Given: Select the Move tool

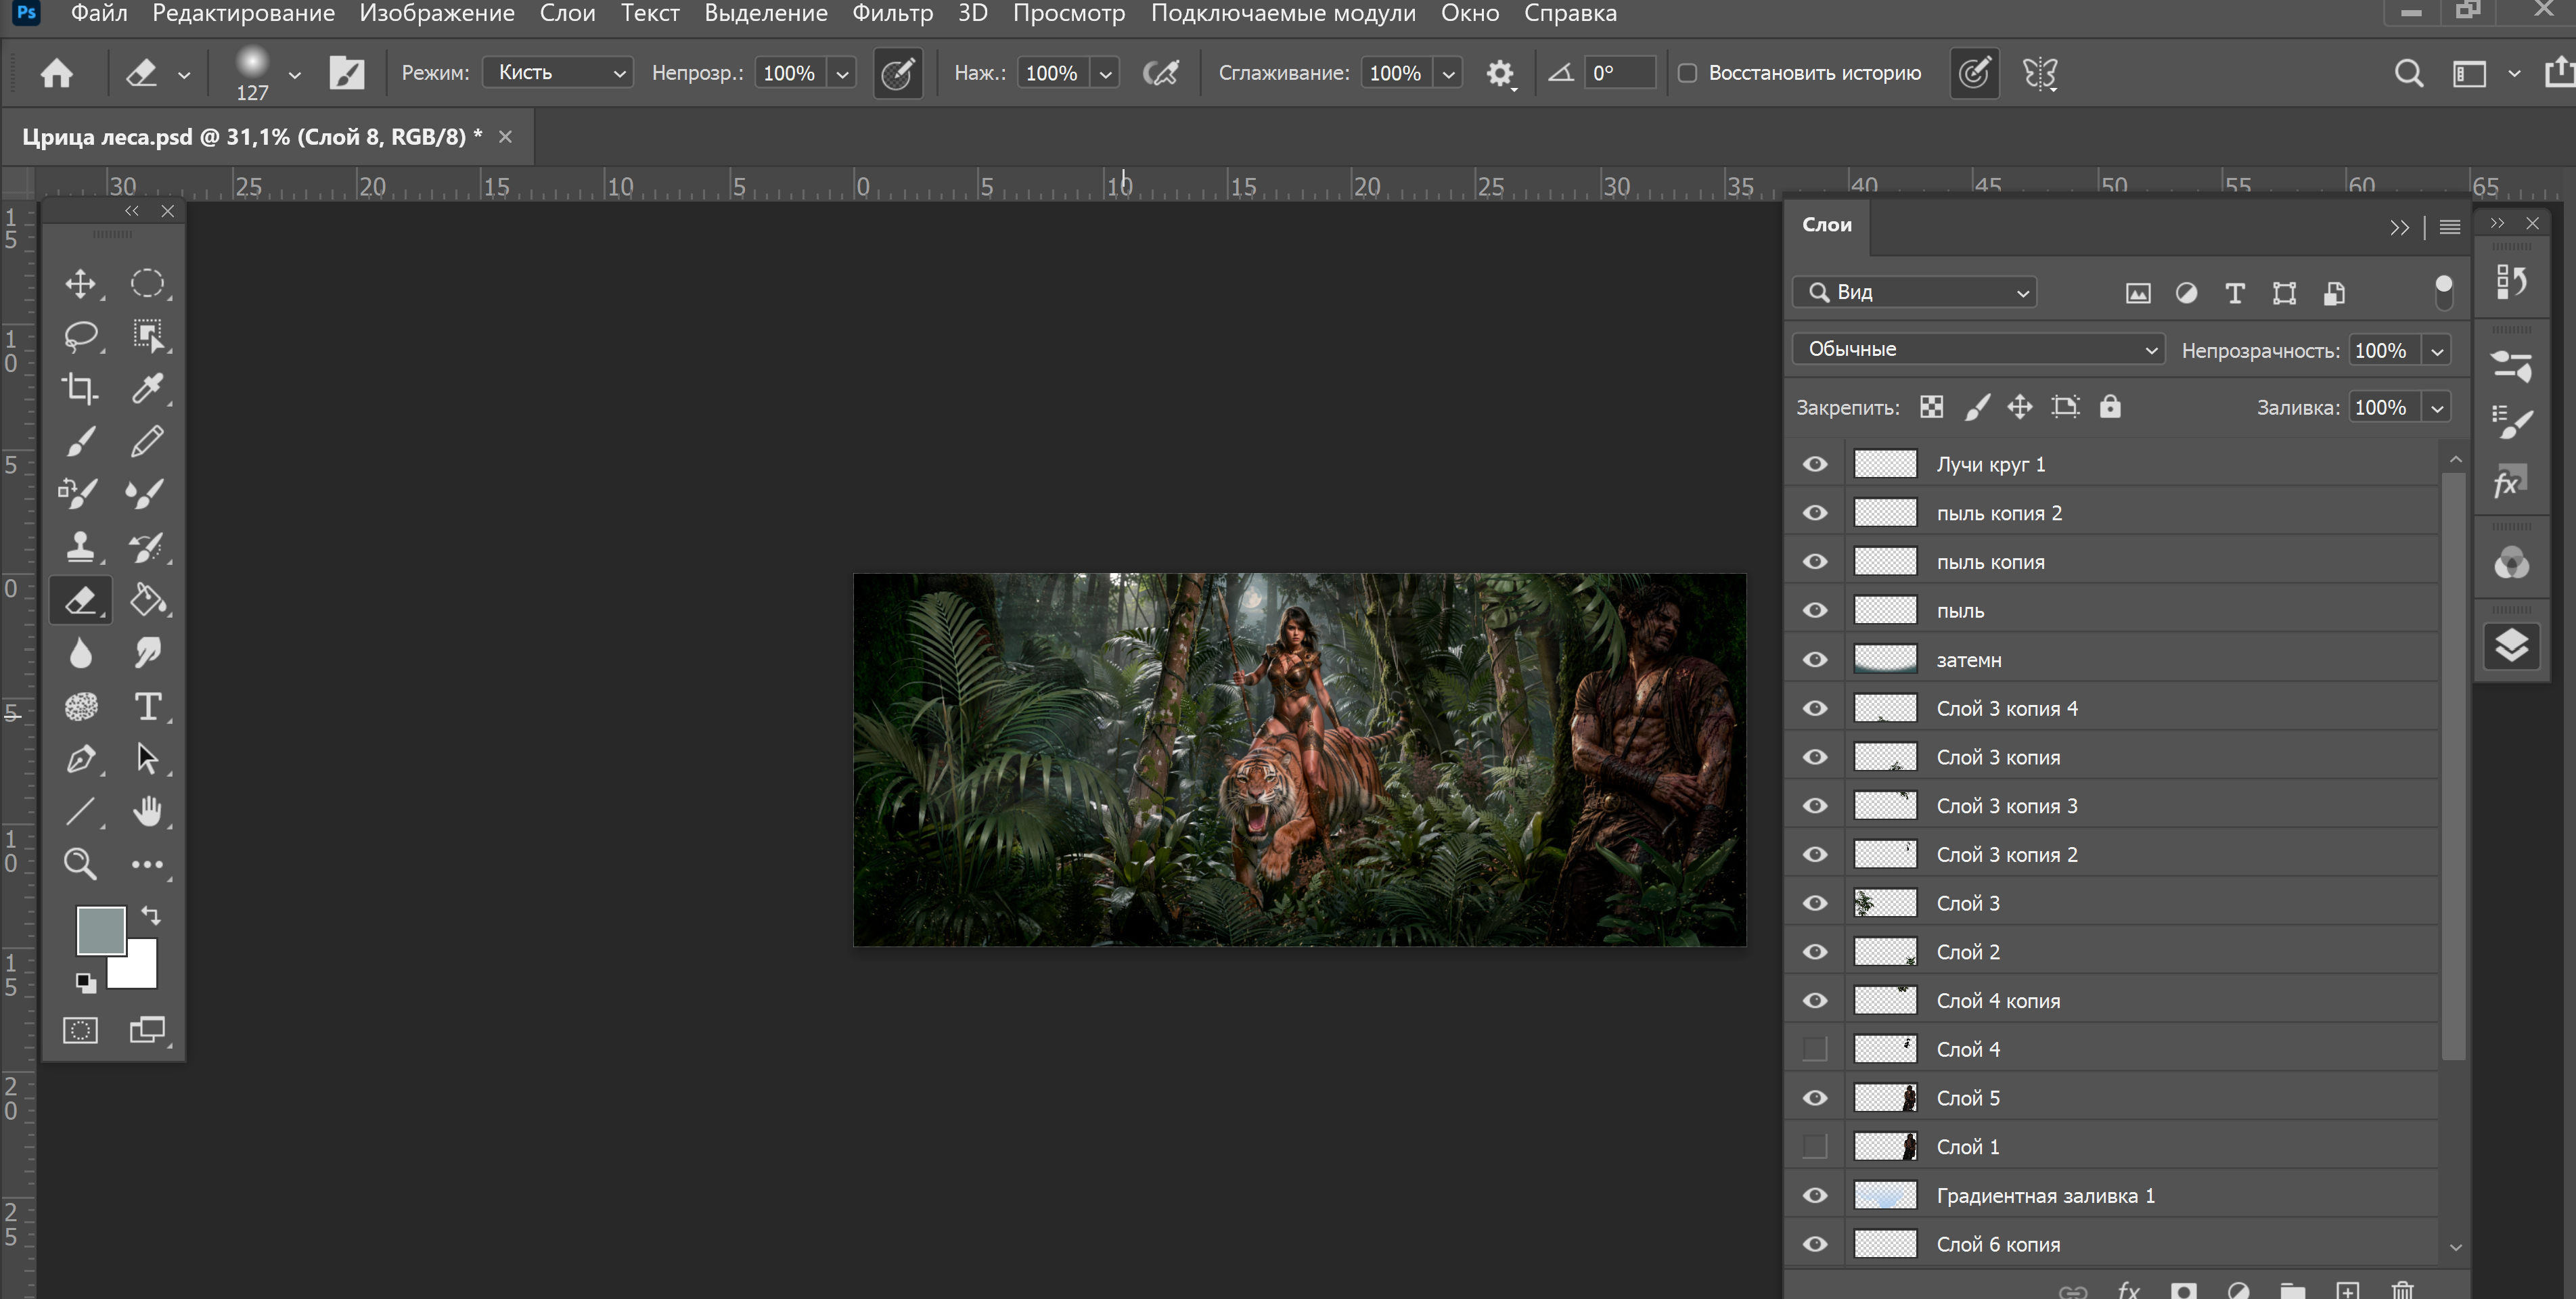Looking at the screenshot, I should pyautogui.click(x=80, y=284).
